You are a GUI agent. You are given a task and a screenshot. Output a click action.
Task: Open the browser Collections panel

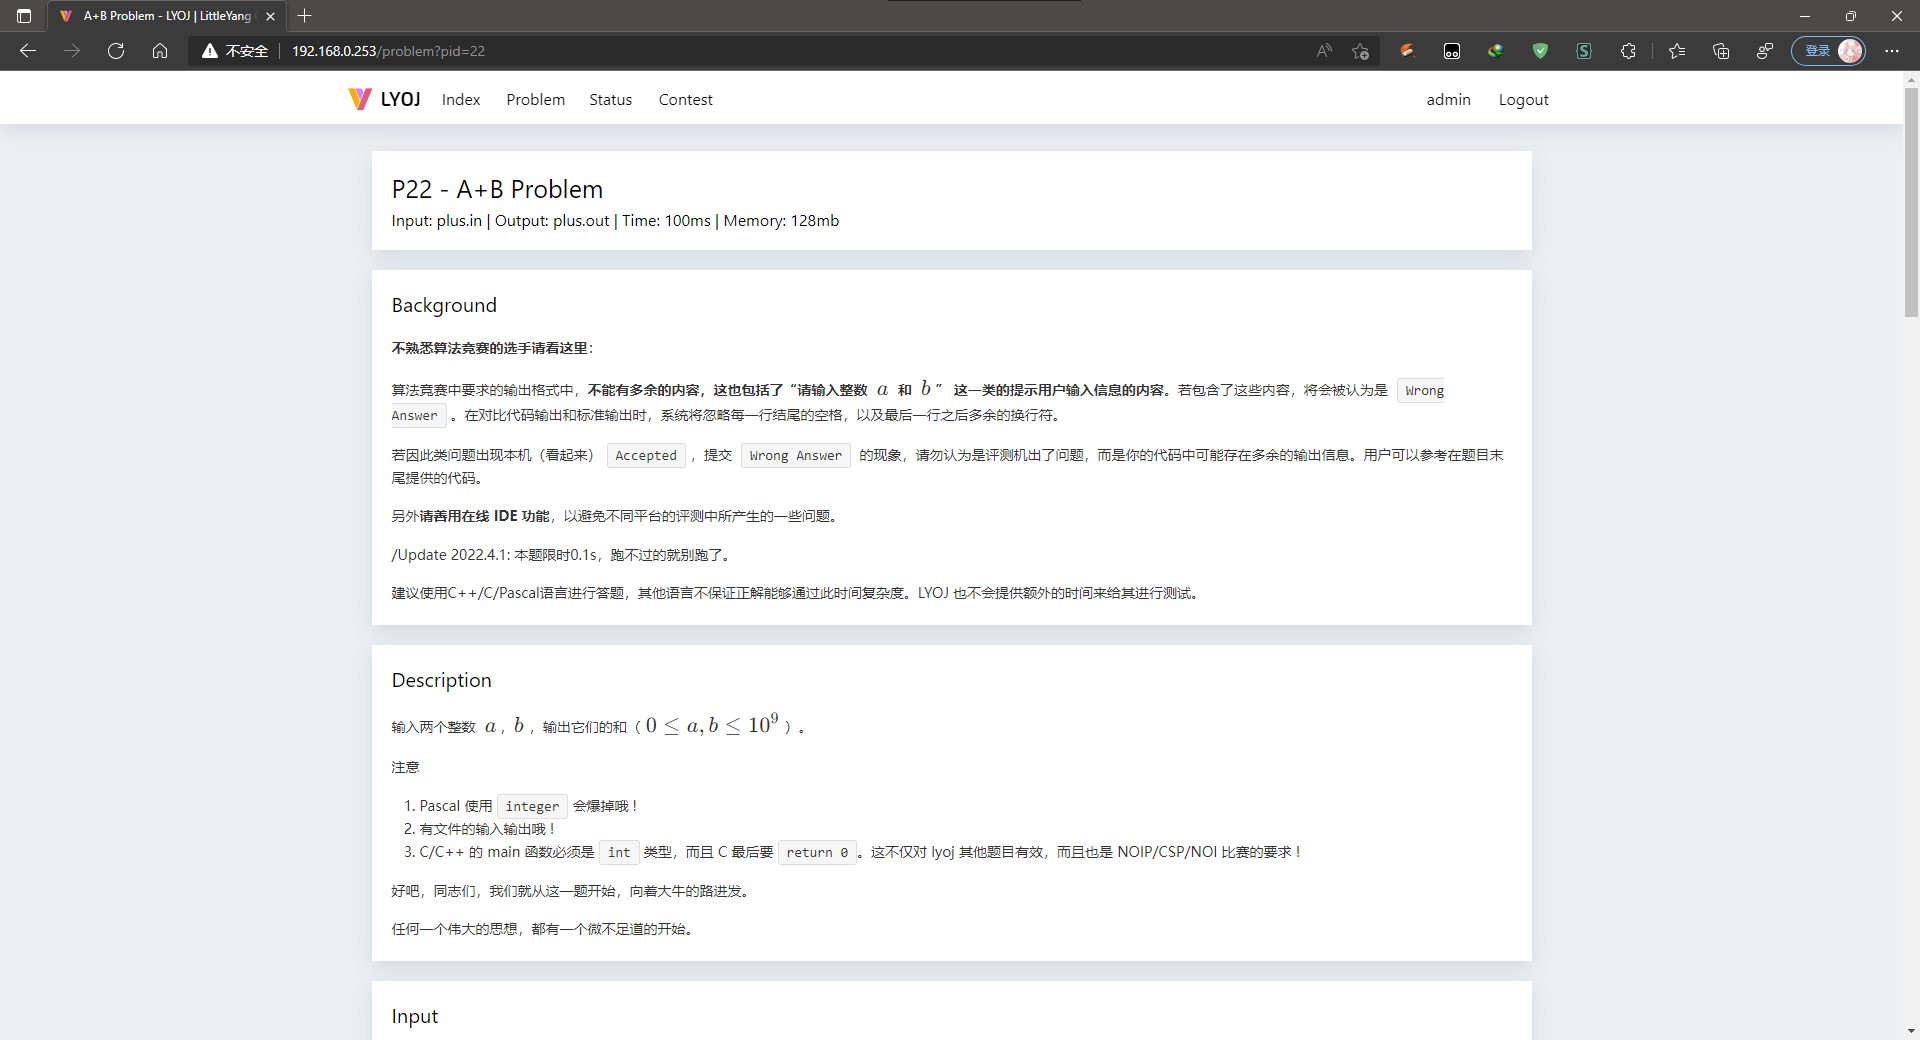click(1721, 51)
